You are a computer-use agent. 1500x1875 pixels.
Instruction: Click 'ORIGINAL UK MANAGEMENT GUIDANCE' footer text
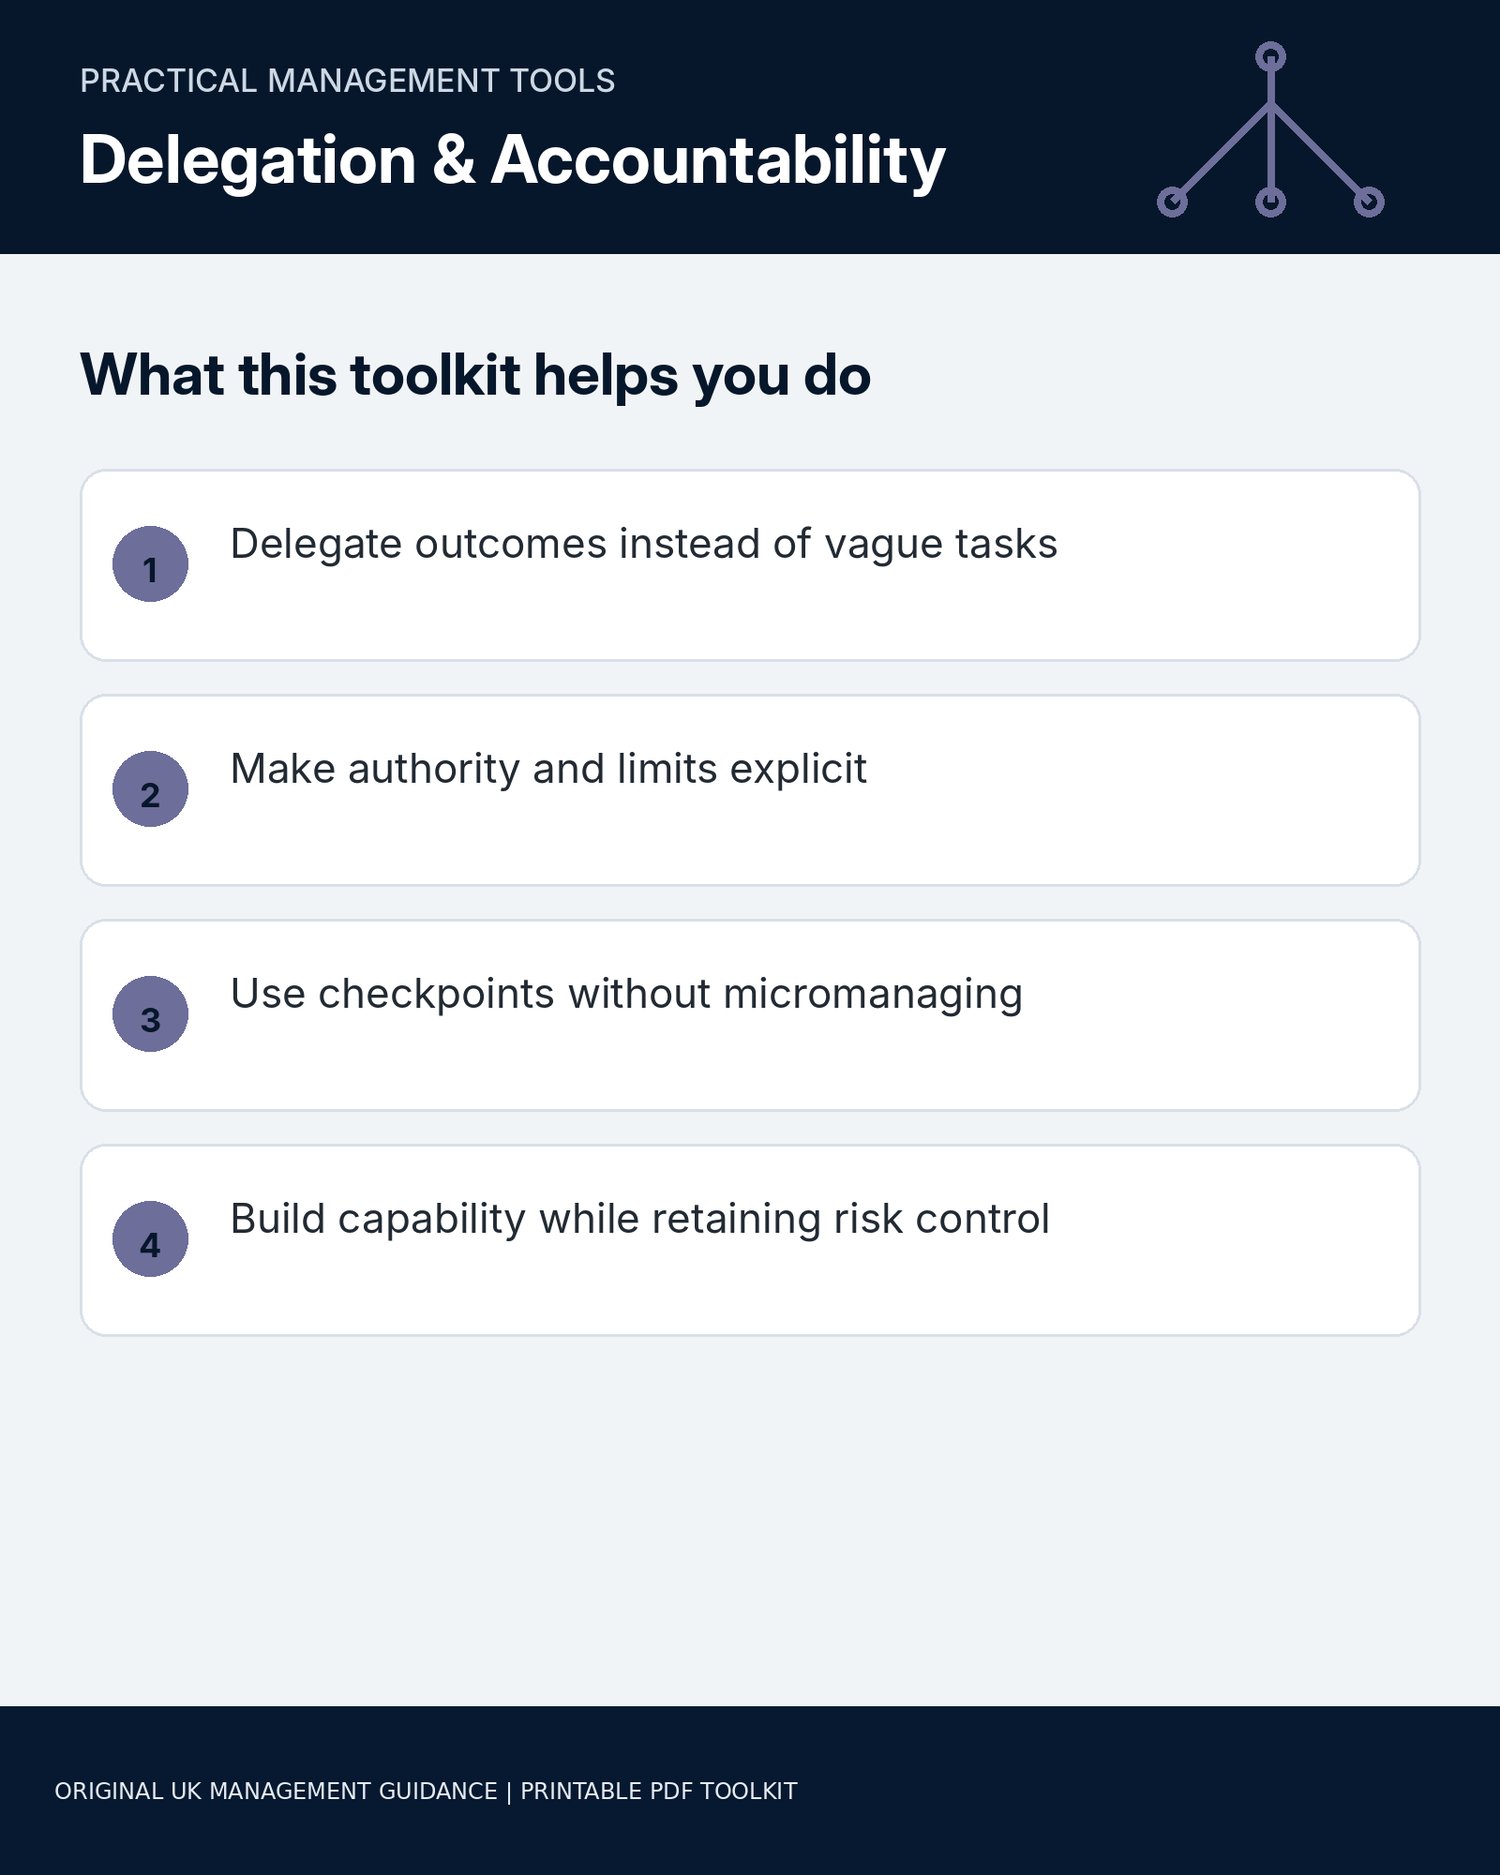pyautogui.click(x=276, y=1791)
